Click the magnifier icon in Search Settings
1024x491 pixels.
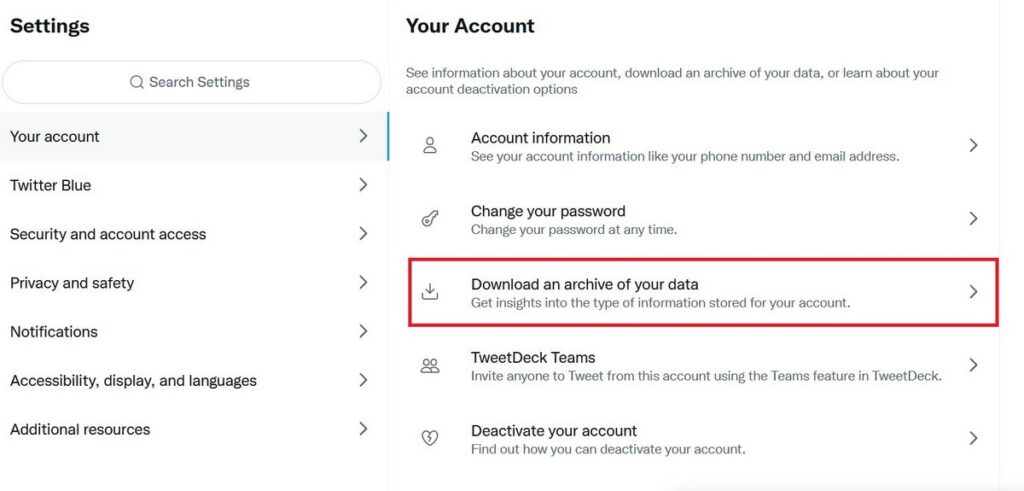click(136, 82)
